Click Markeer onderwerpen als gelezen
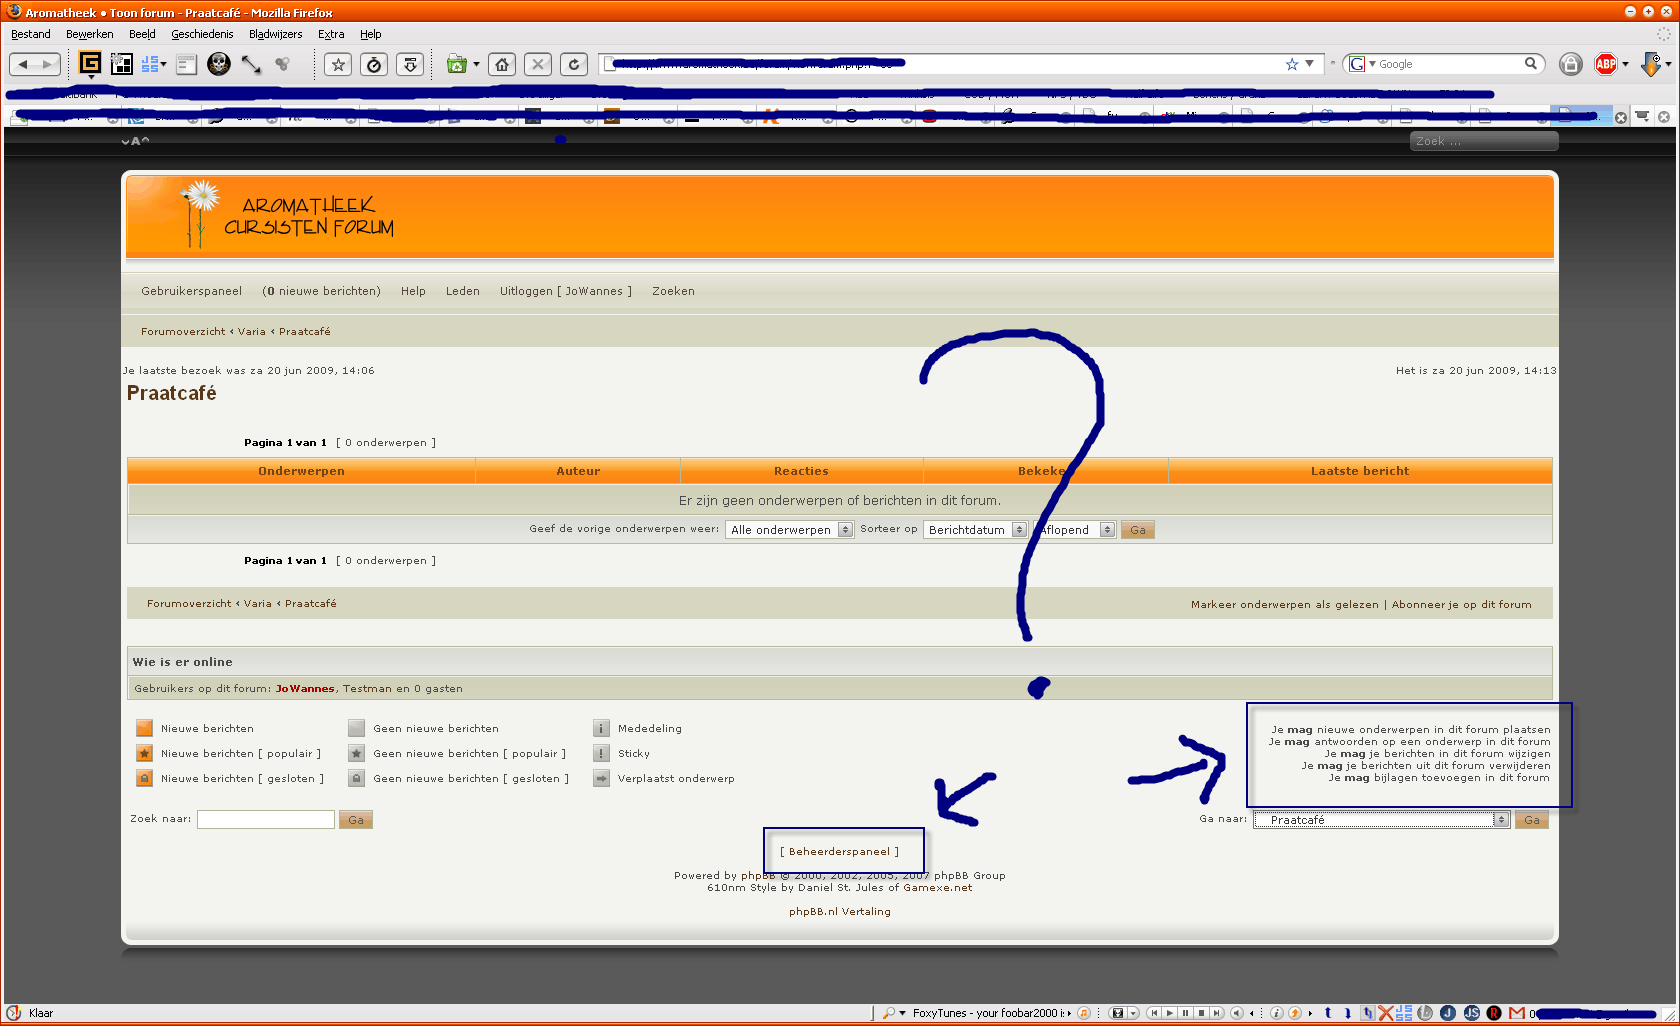 (1284, 605)
